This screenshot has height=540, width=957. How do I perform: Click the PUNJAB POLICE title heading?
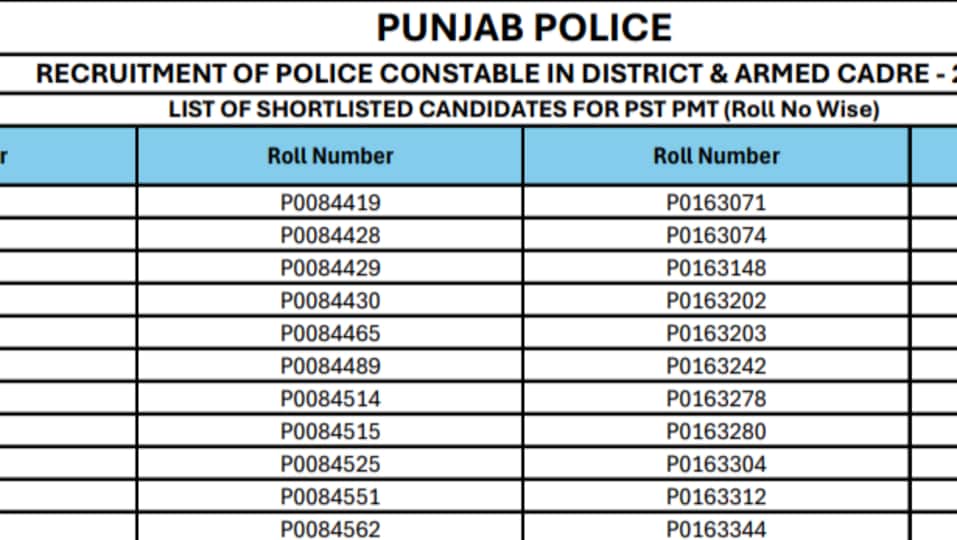[524, 28]
